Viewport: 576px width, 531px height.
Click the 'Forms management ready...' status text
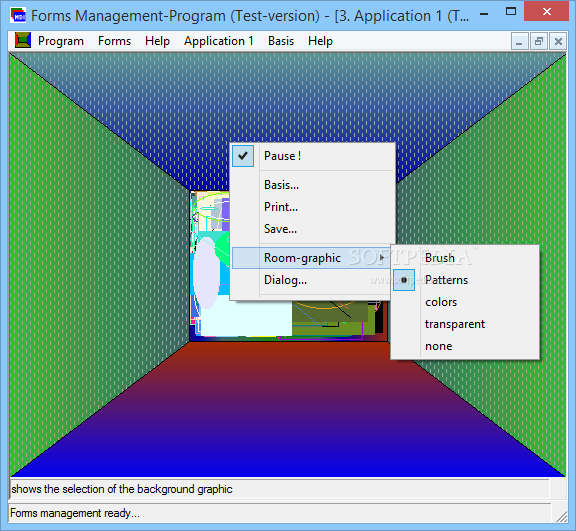75,513
